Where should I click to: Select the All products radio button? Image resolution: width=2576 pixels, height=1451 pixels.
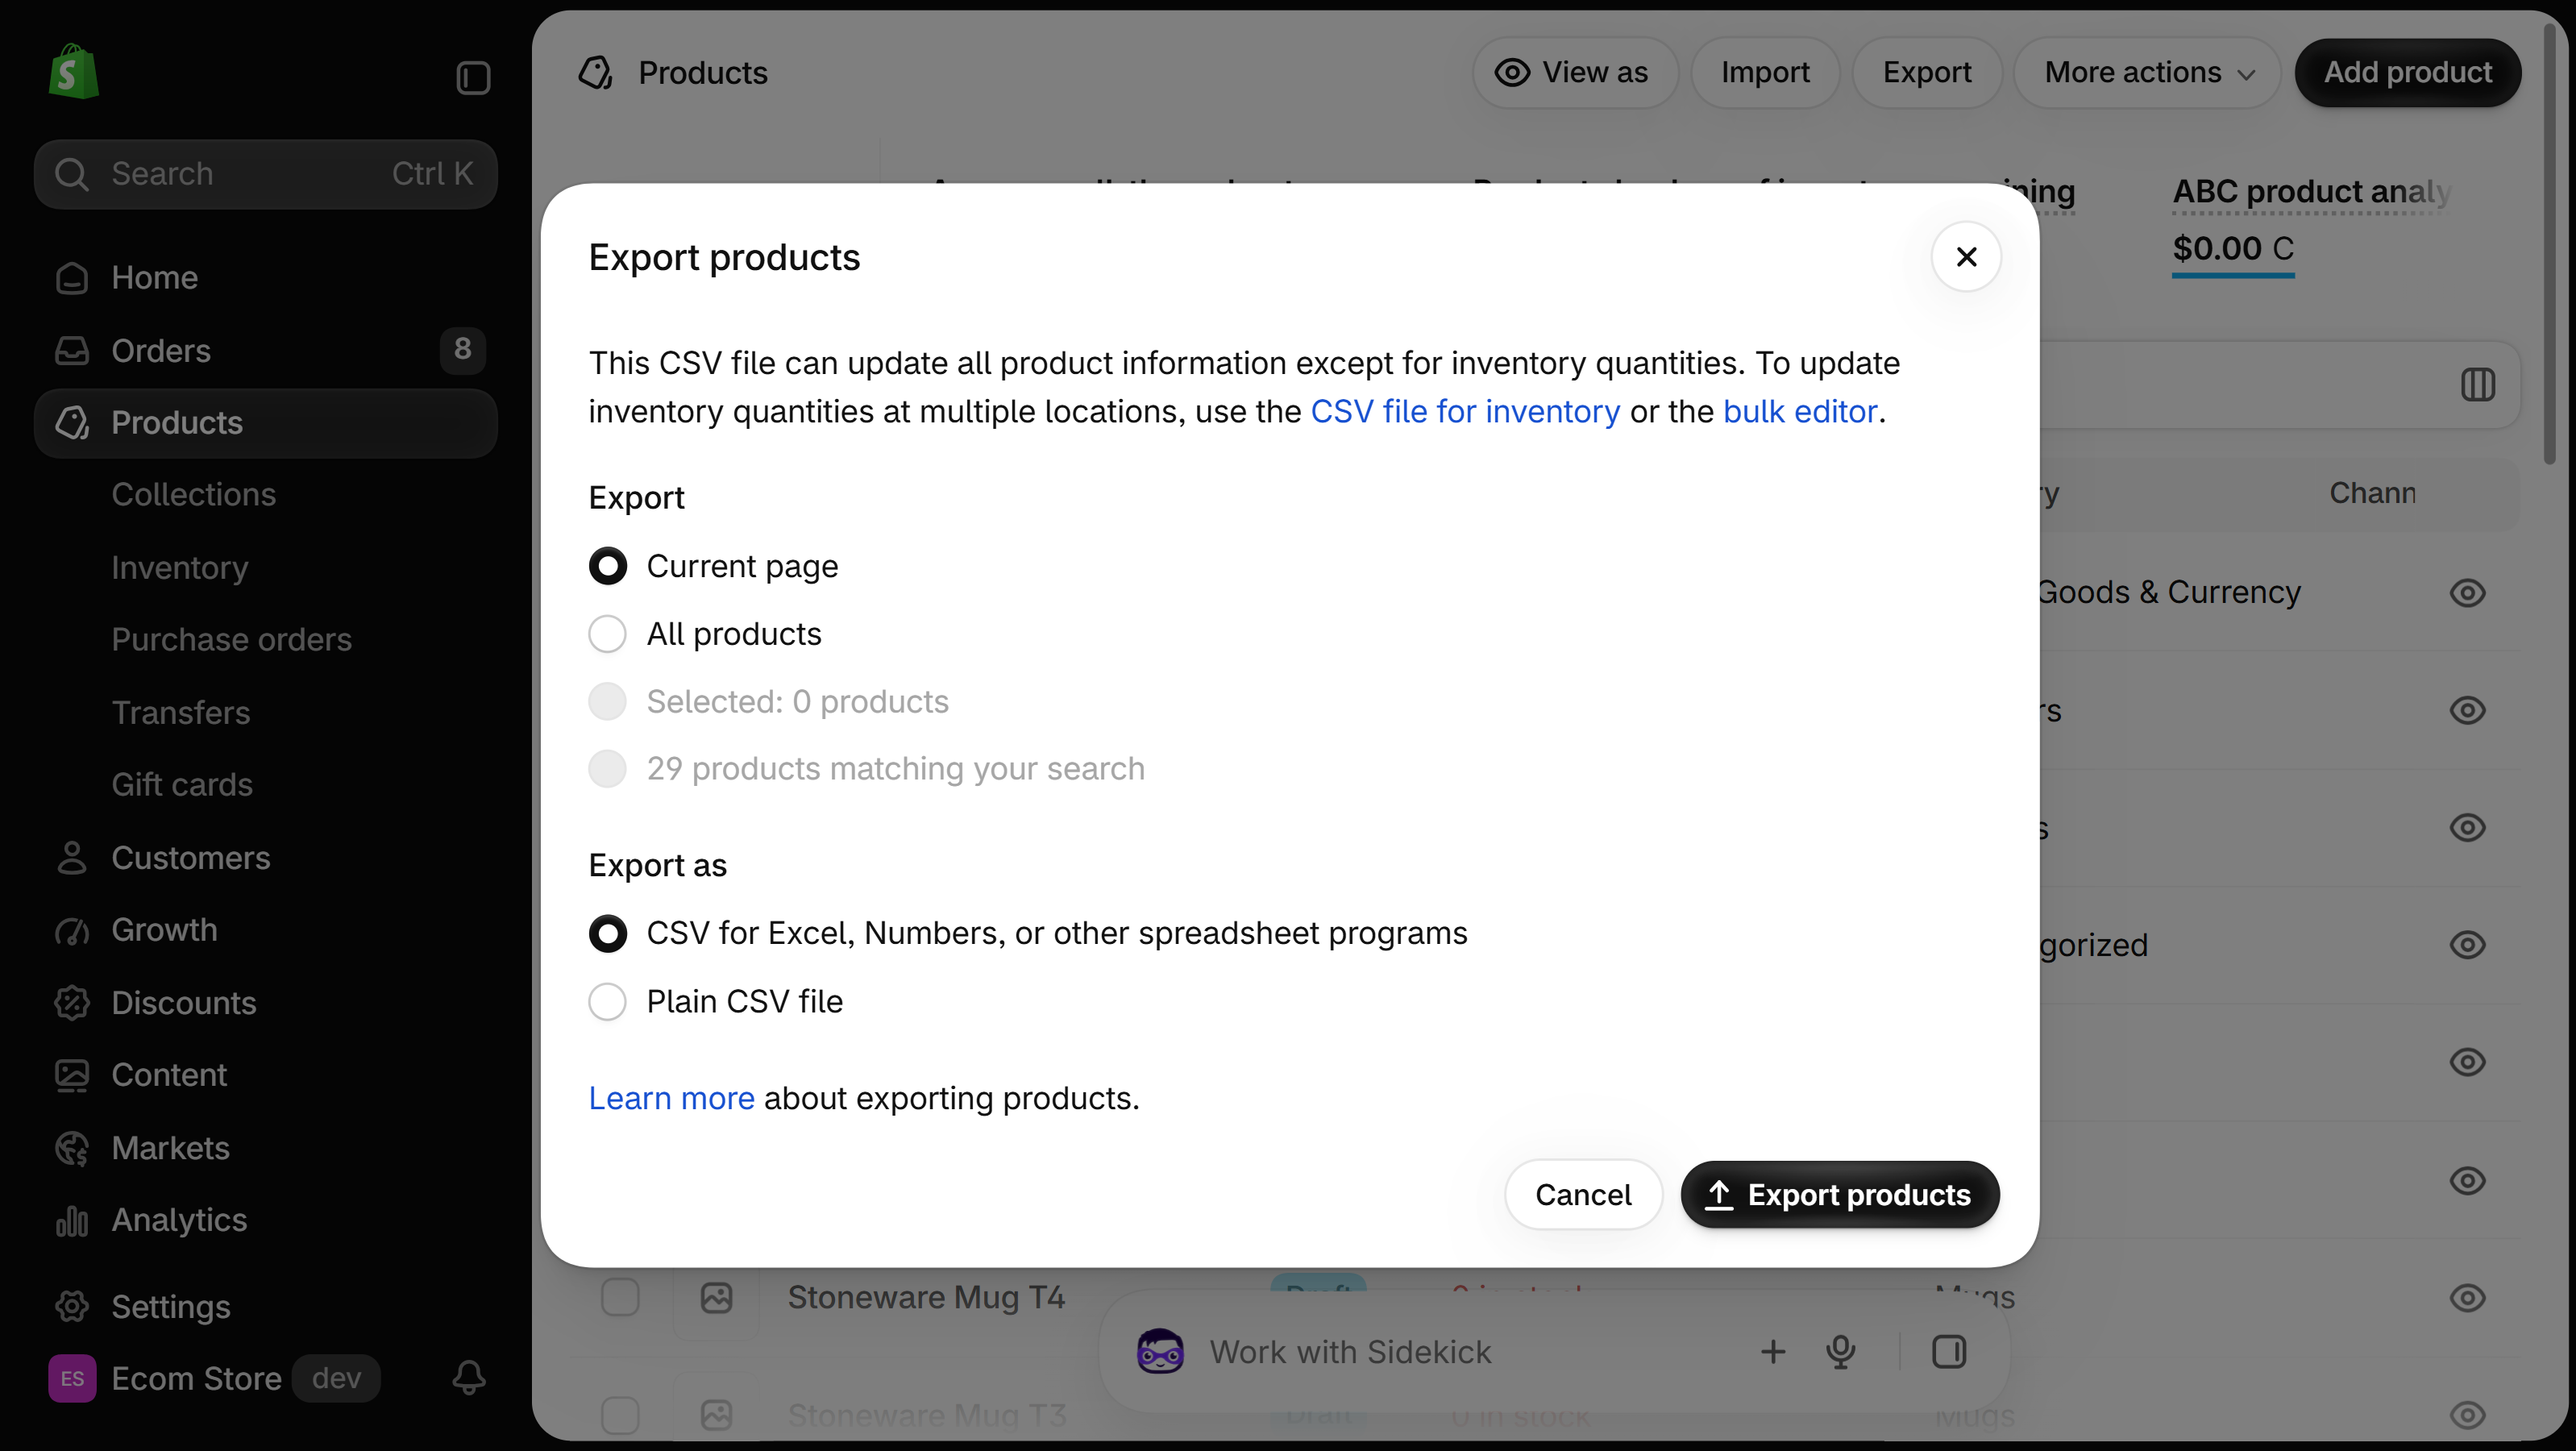(608, 634)
